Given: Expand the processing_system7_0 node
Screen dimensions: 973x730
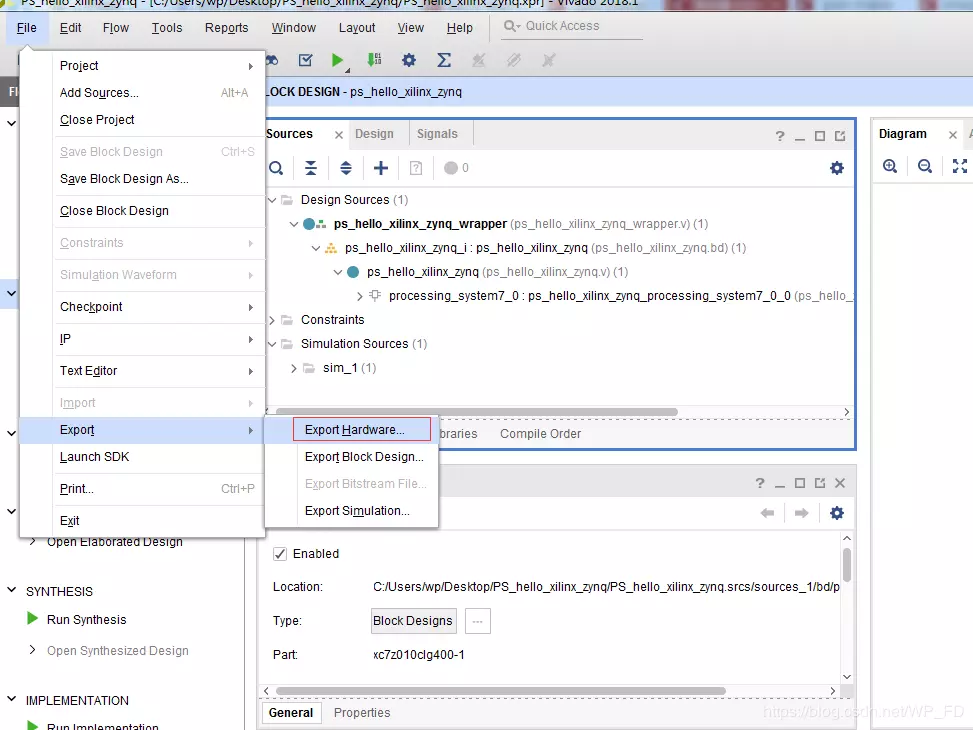Looking at the screenshot, I should click(x=360, y=297).
